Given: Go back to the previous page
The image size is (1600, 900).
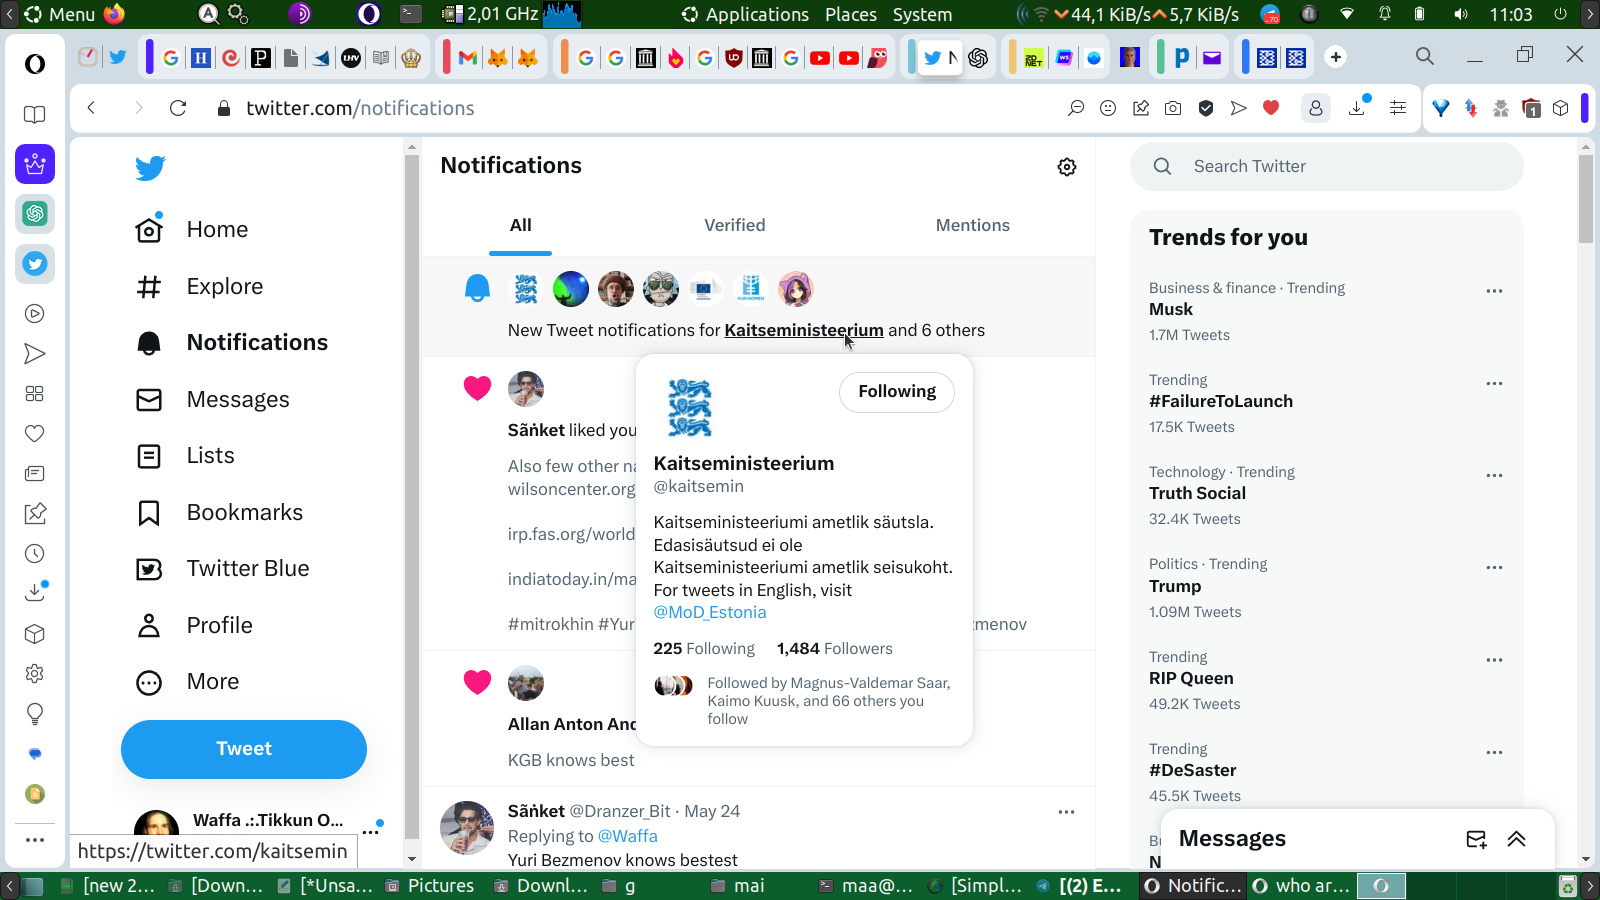Looking at the screenshot, I should tap(91, 108).
